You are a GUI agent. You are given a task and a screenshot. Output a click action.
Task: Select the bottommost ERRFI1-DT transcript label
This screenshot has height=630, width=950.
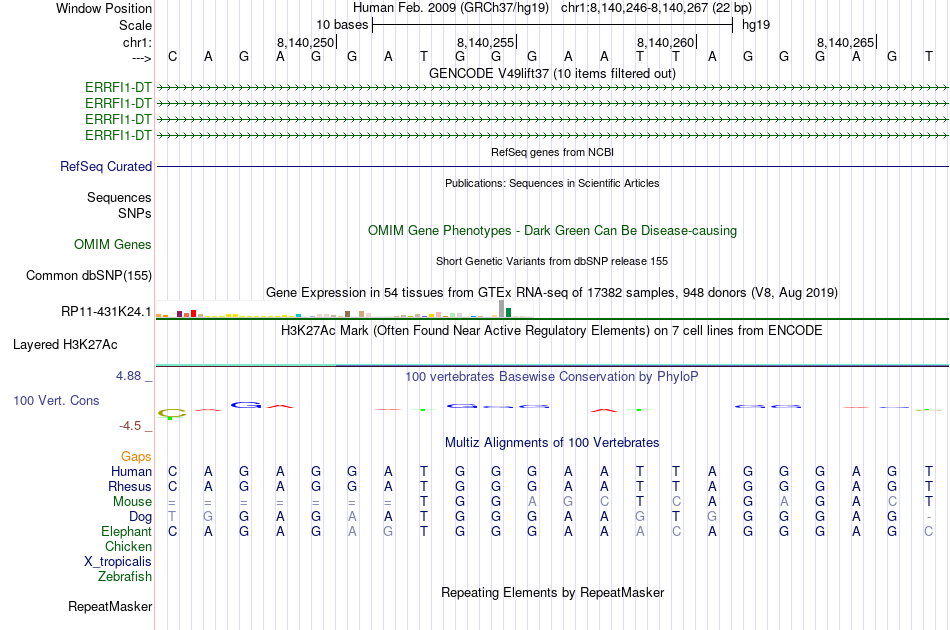tap(118, 135)
